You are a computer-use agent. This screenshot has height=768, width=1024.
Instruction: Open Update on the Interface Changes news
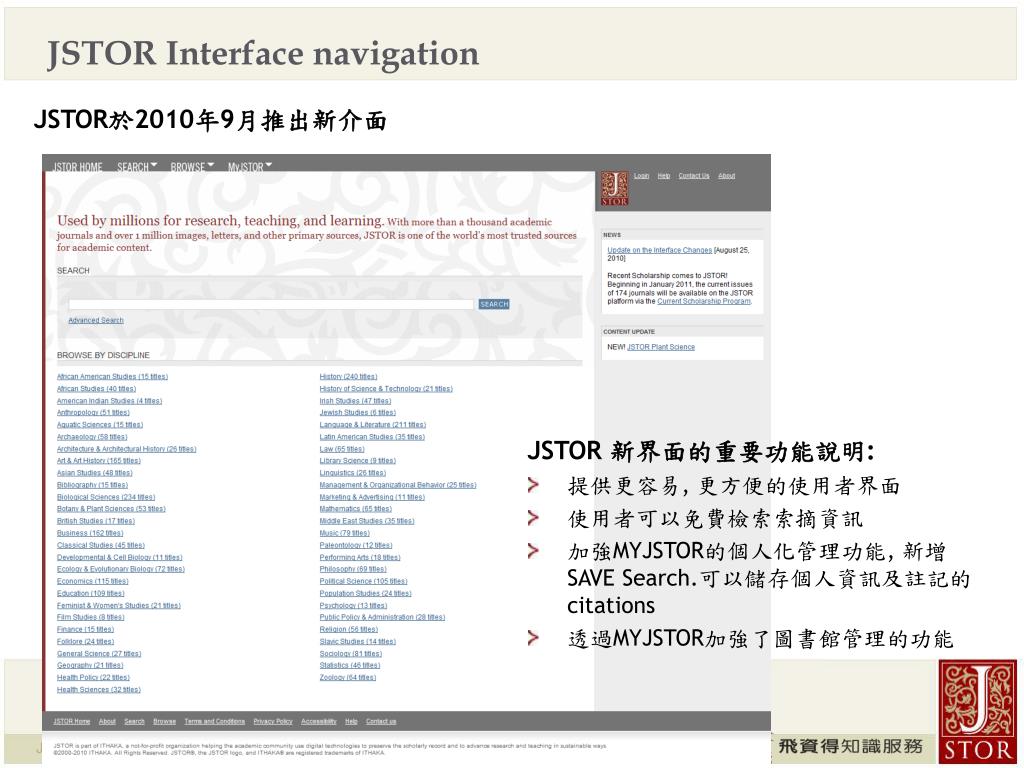click(x=660, y=250)
